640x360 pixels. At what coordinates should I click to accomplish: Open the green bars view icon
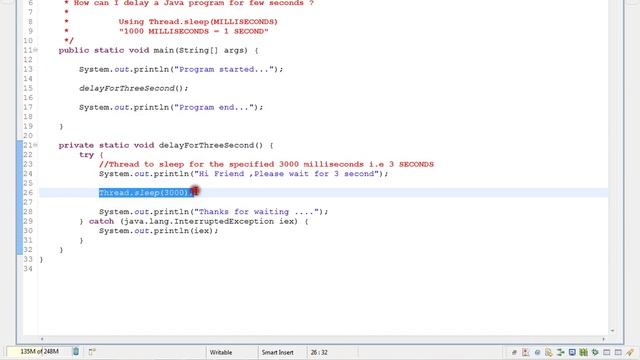pyautogui.click(x=584, y=352)
